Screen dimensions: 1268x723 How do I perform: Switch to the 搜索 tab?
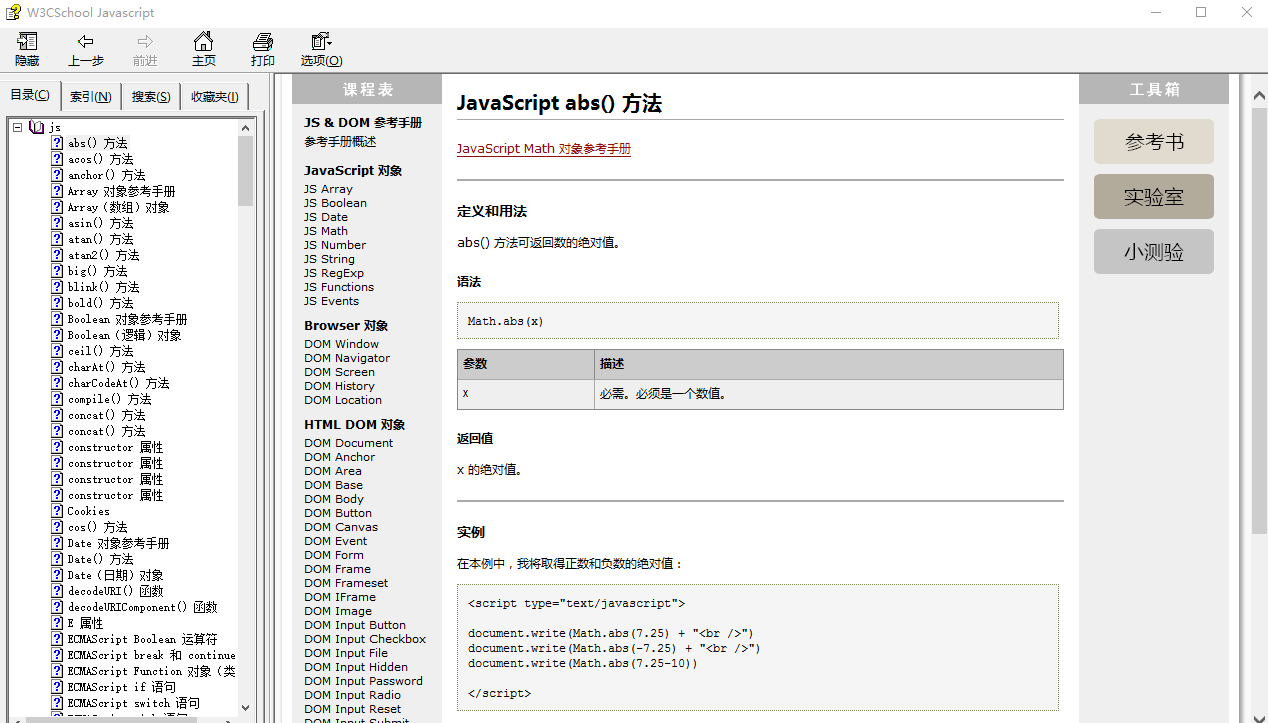149,95
